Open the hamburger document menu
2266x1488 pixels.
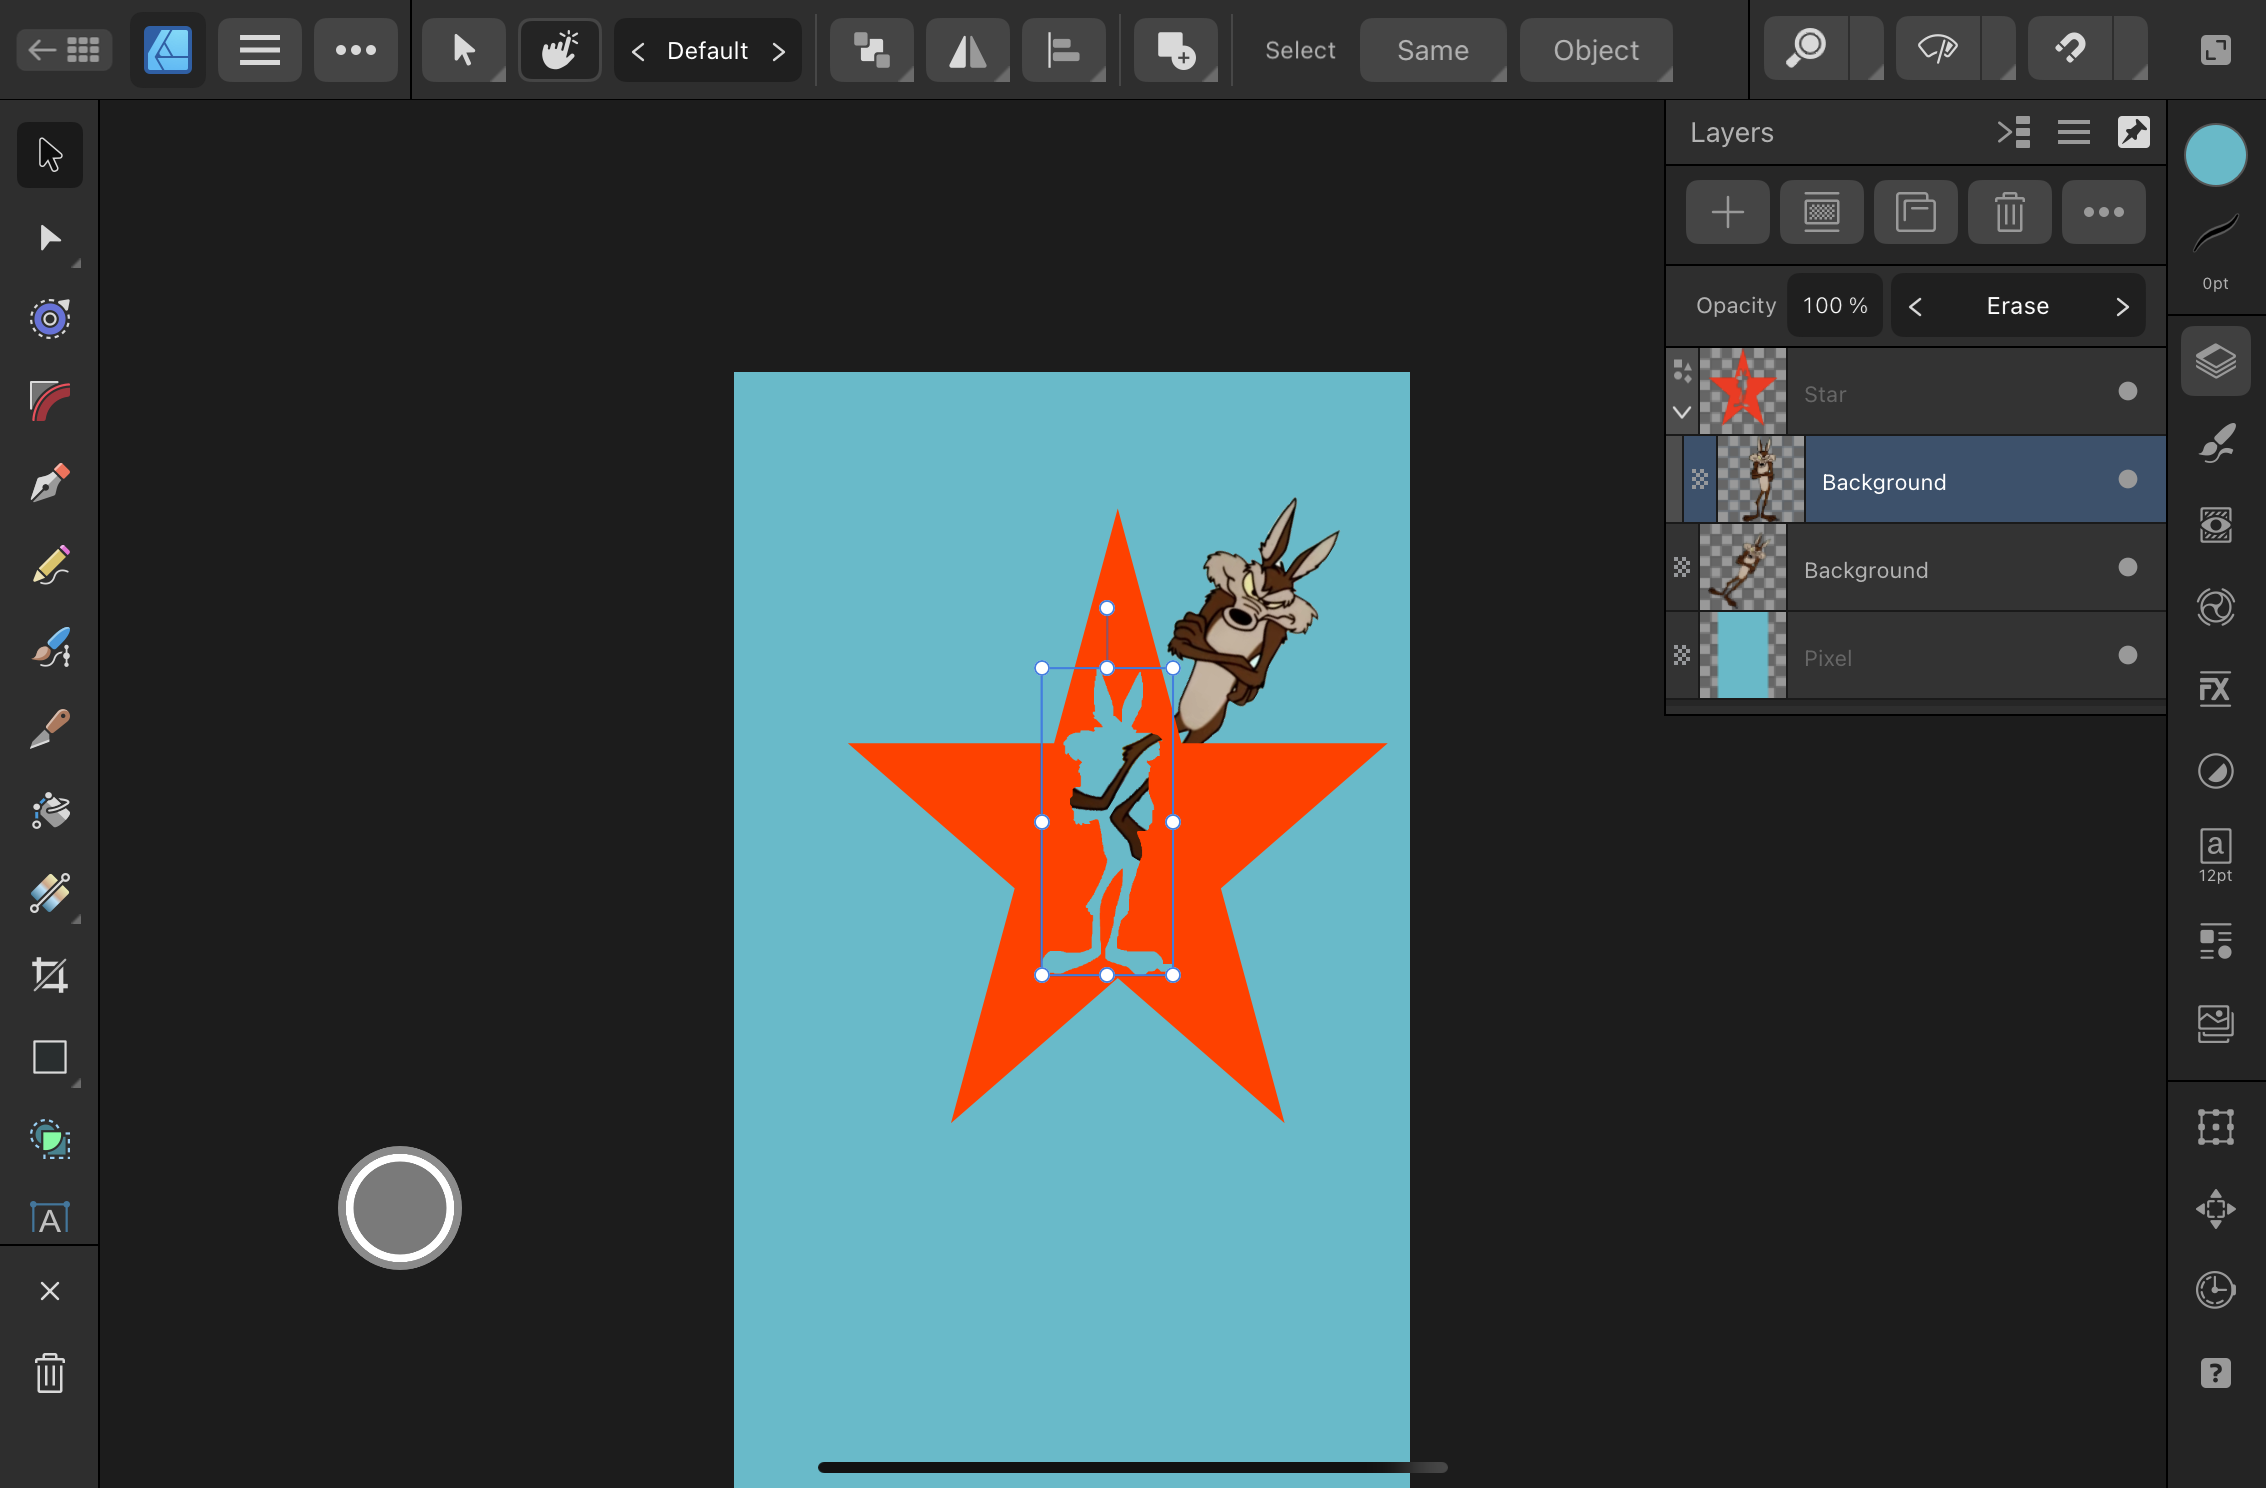pyautogui.click(x=260, y=50)
